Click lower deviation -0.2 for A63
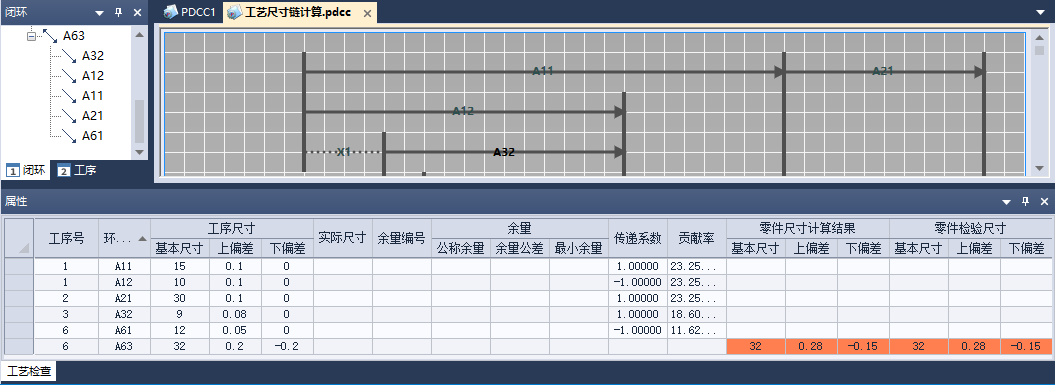 coord(287,347)
